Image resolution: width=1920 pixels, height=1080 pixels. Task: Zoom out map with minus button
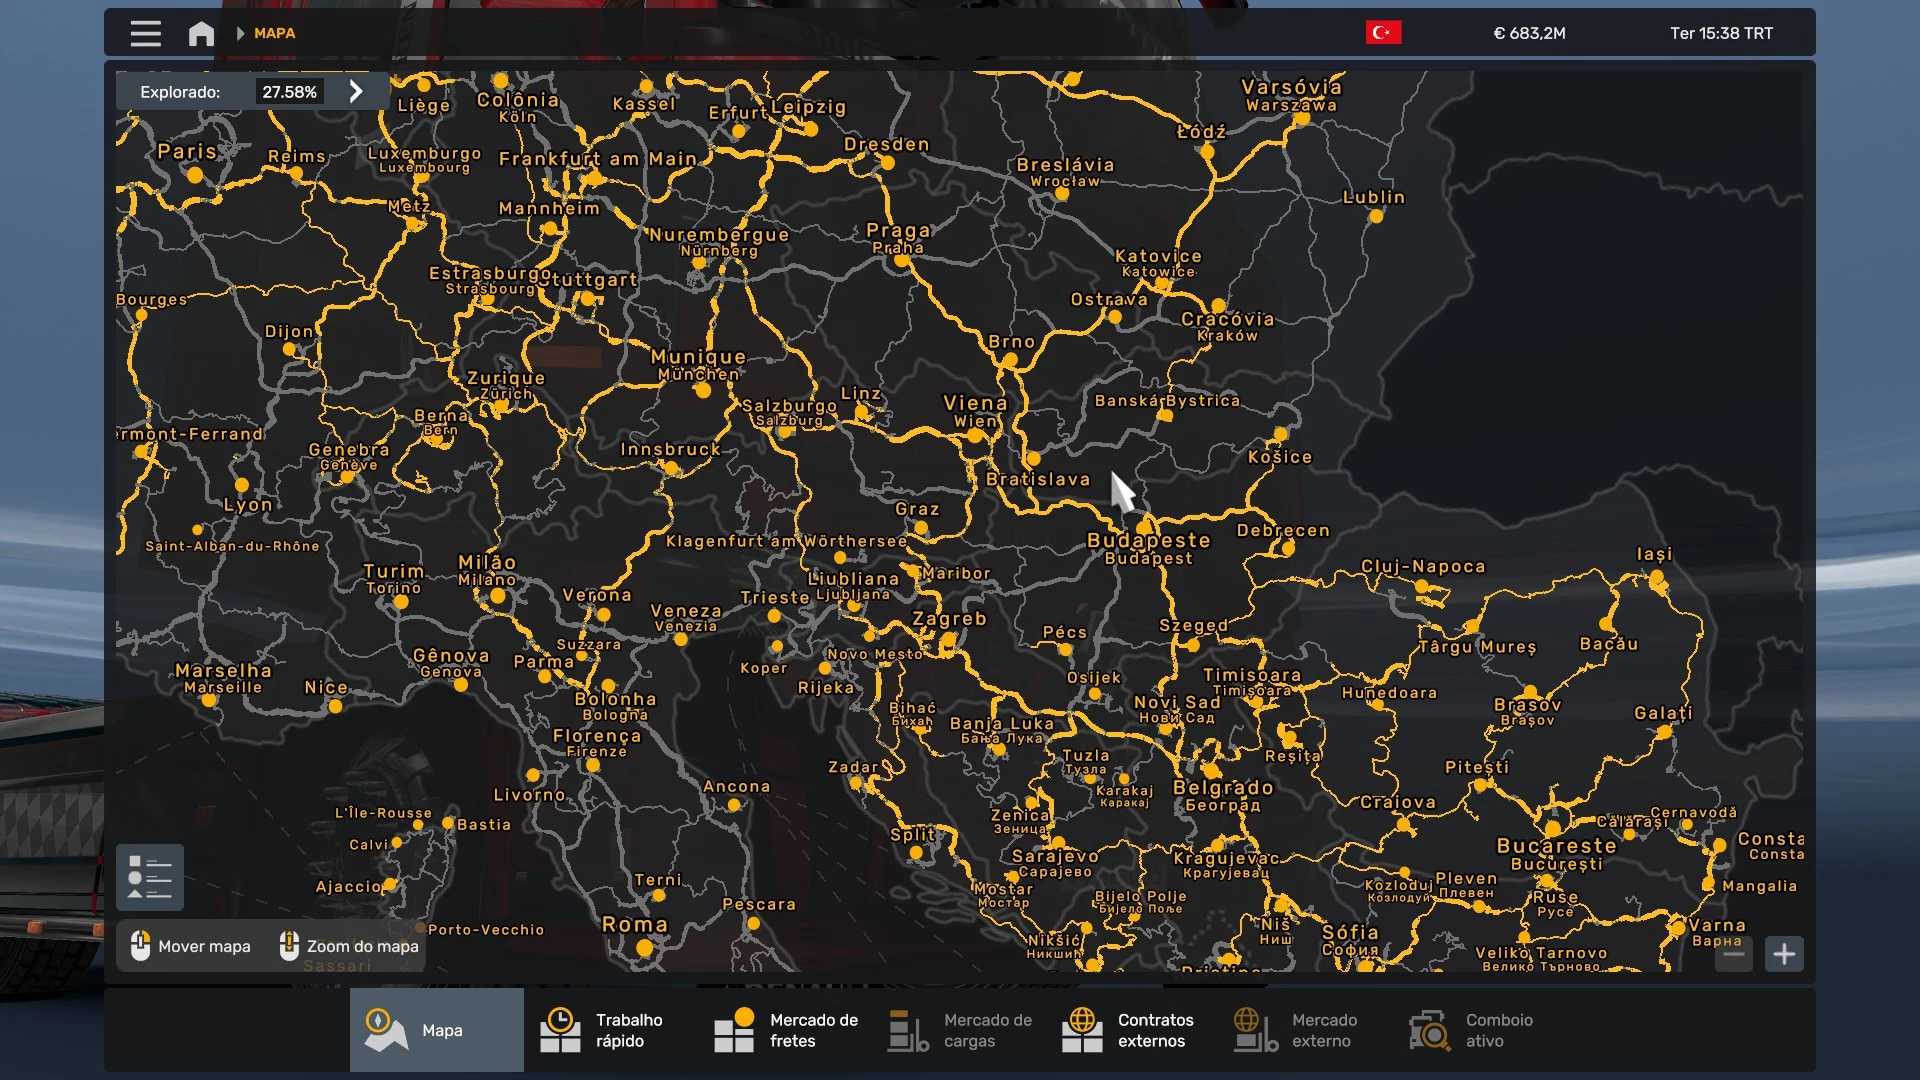point(1734,954)
